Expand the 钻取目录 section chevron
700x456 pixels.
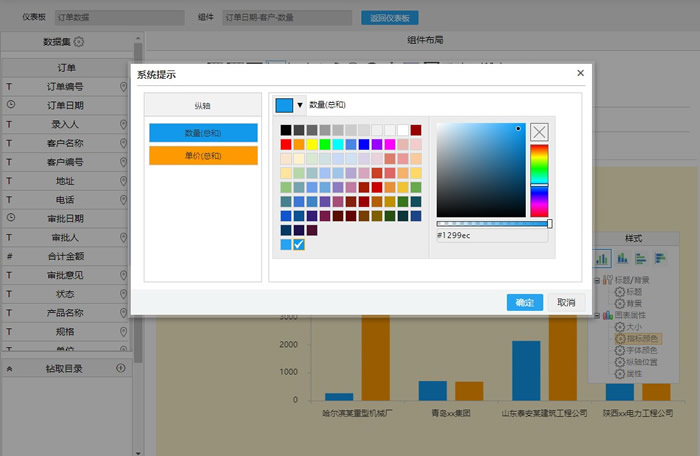(10, 368)
